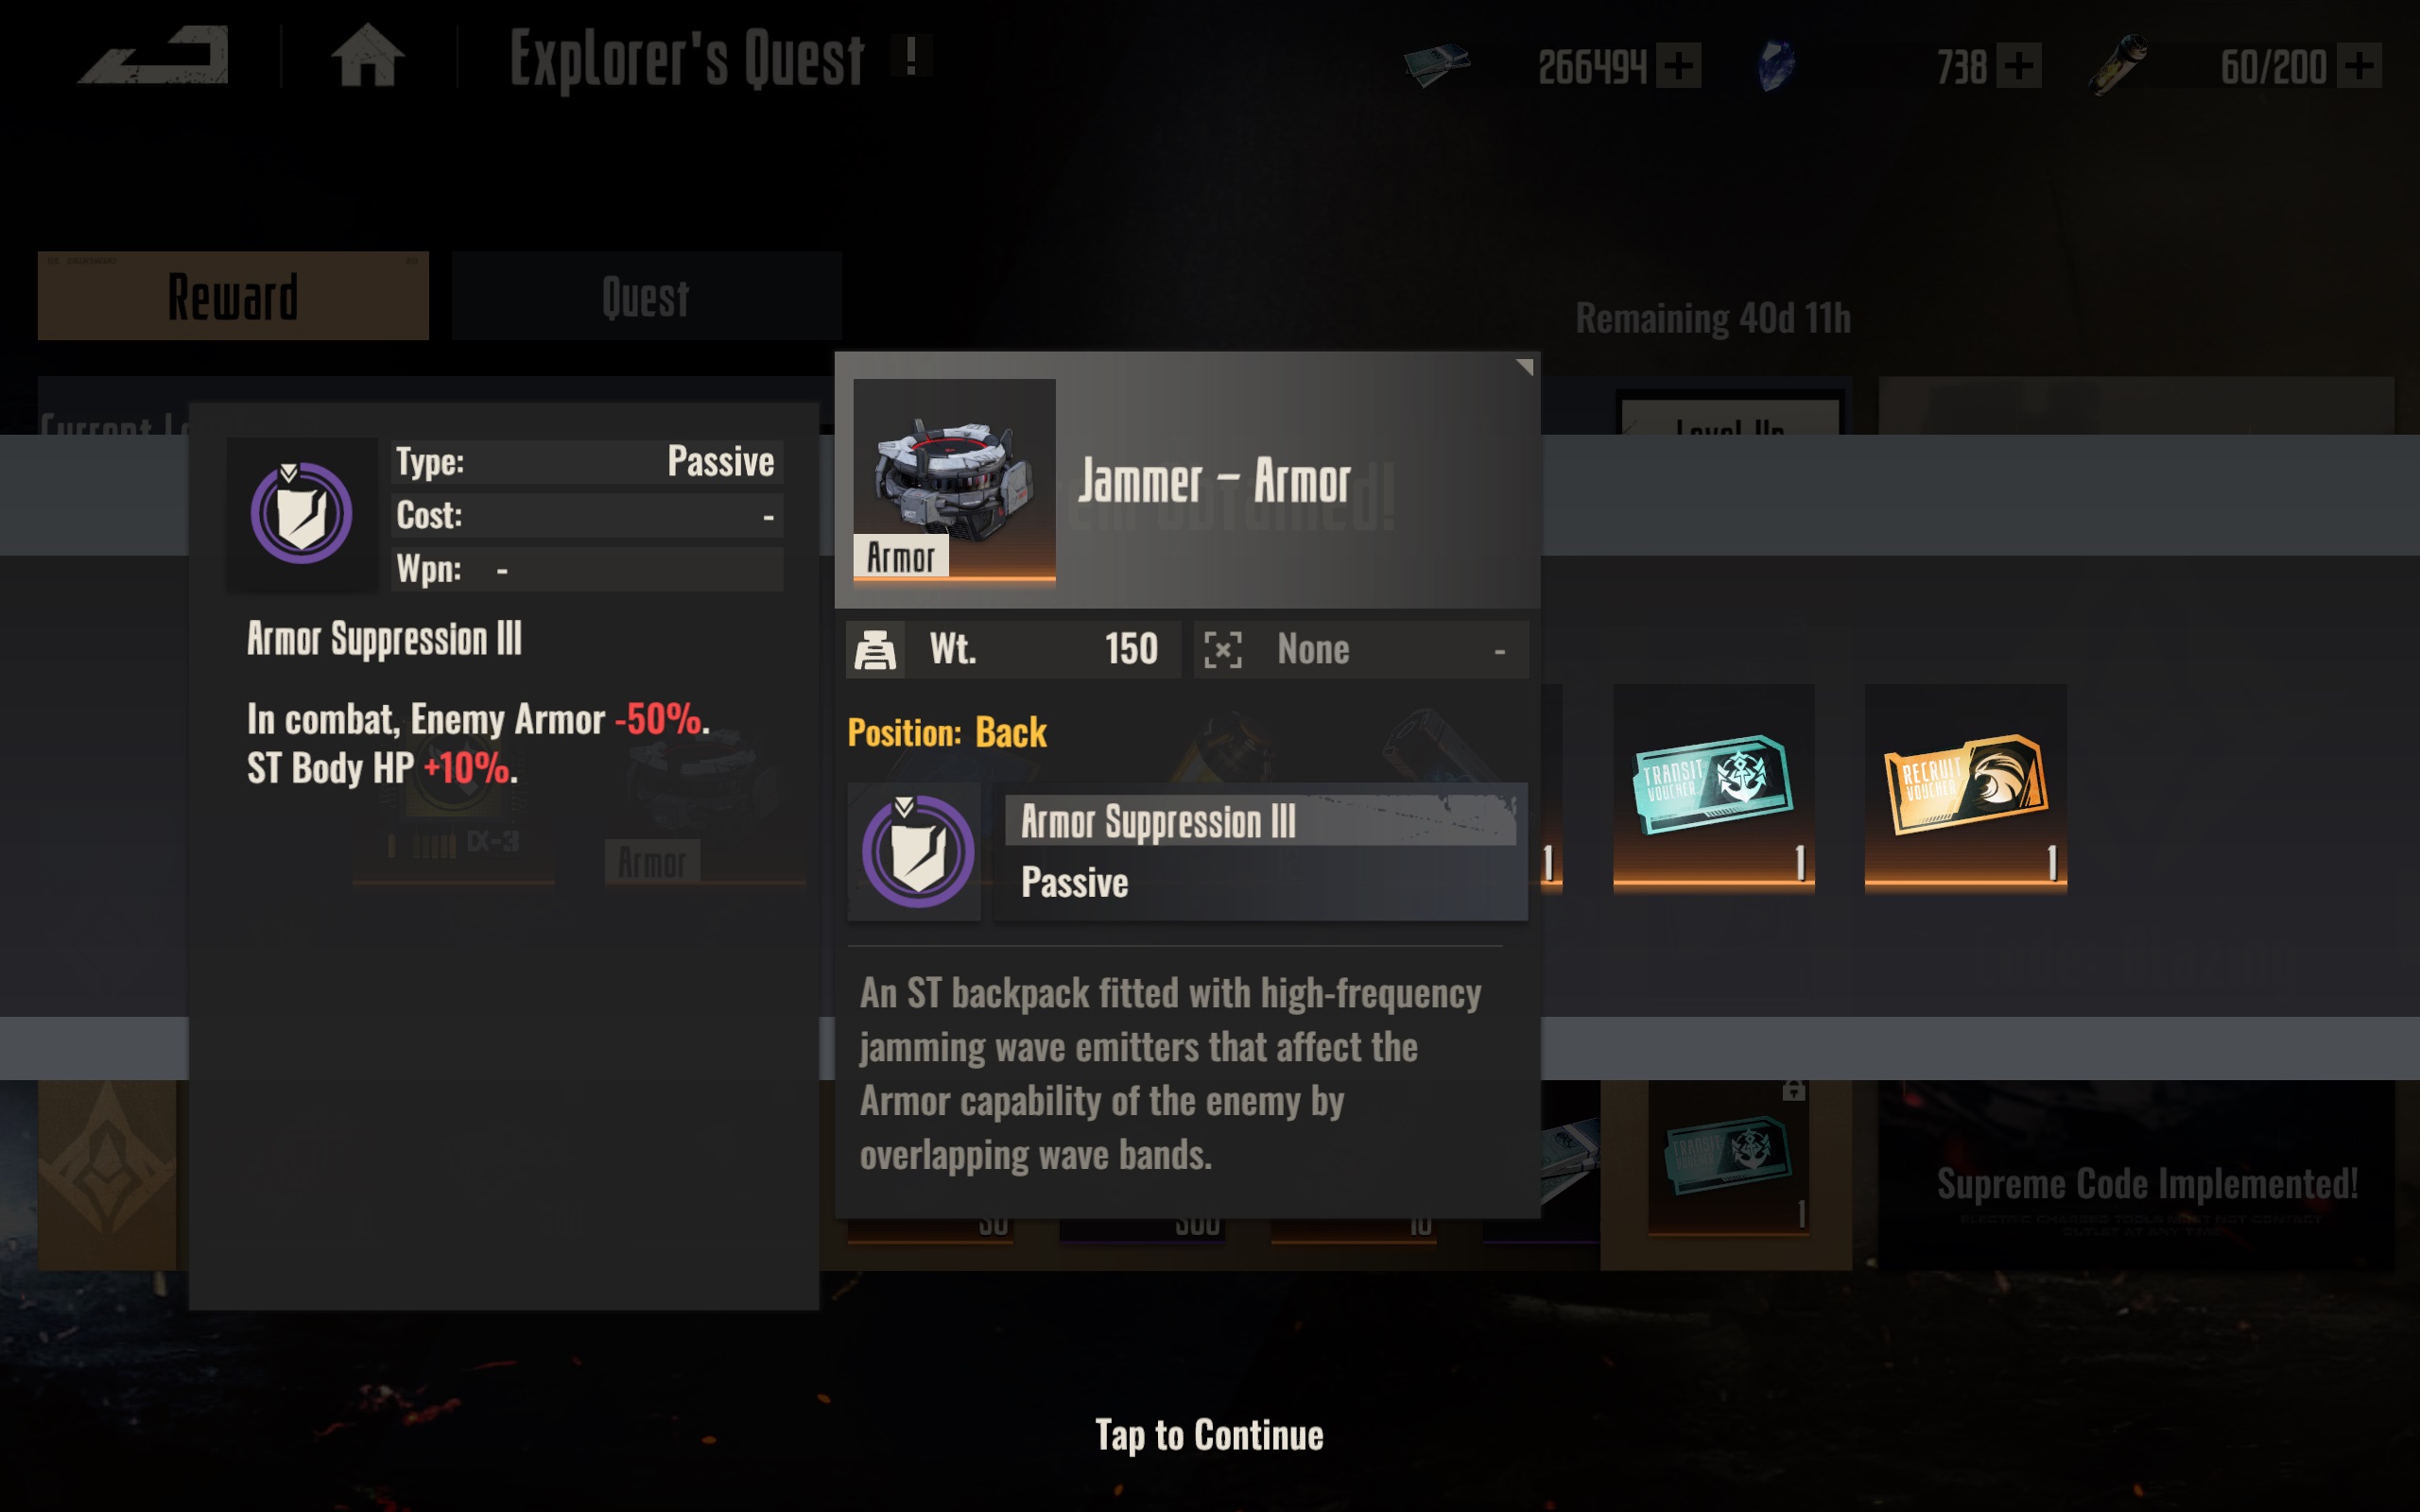Open the locked Transit Voucher reward below

point(1727,1160)
